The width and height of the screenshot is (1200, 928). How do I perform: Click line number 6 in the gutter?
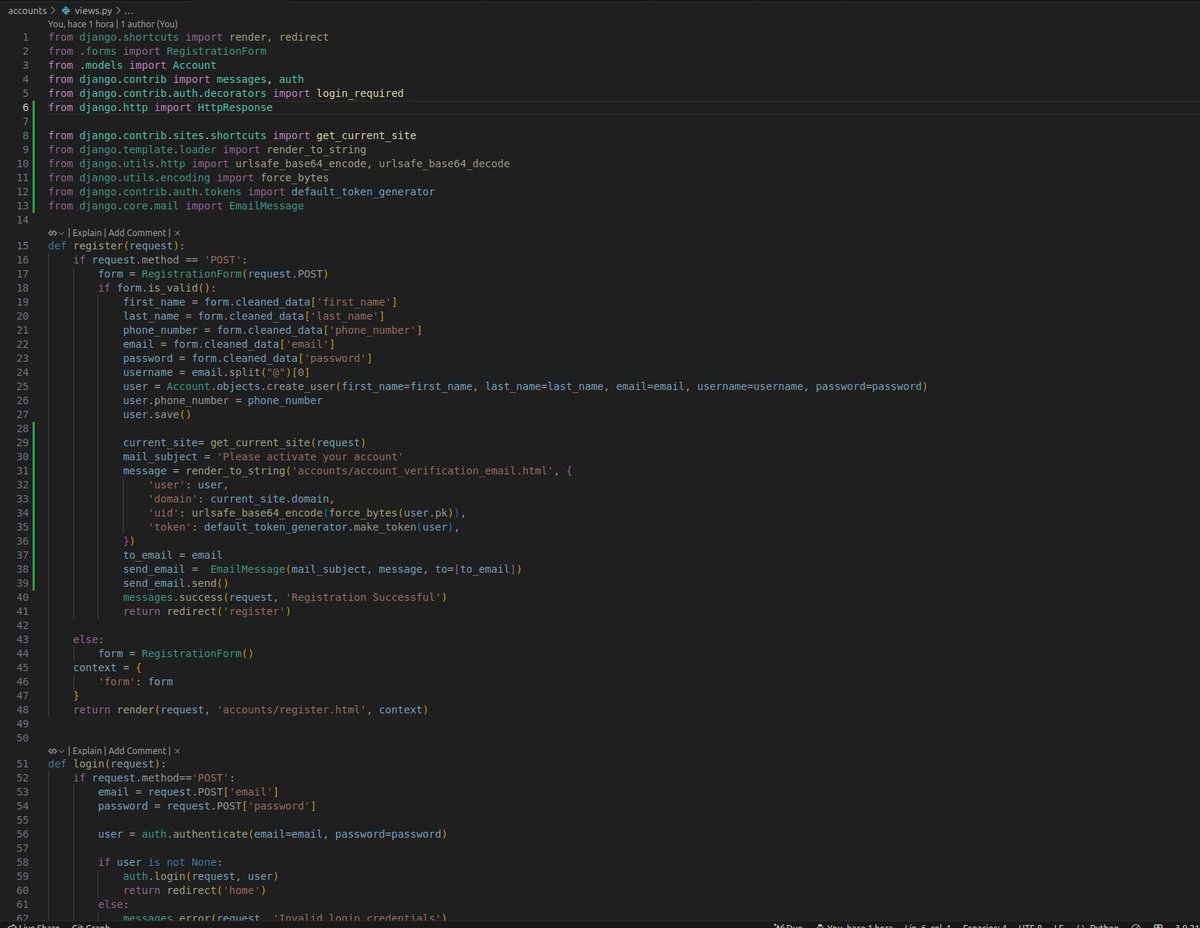pyautogui.click(x=25, y=107)
